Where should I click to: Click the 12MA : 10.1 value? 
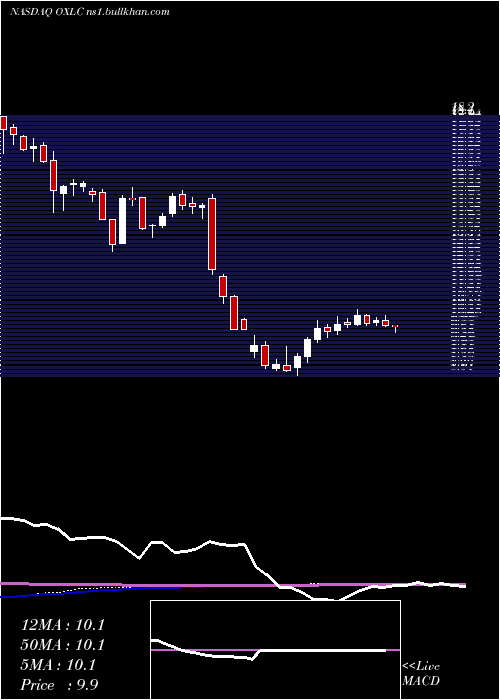(x=62, y=625)
